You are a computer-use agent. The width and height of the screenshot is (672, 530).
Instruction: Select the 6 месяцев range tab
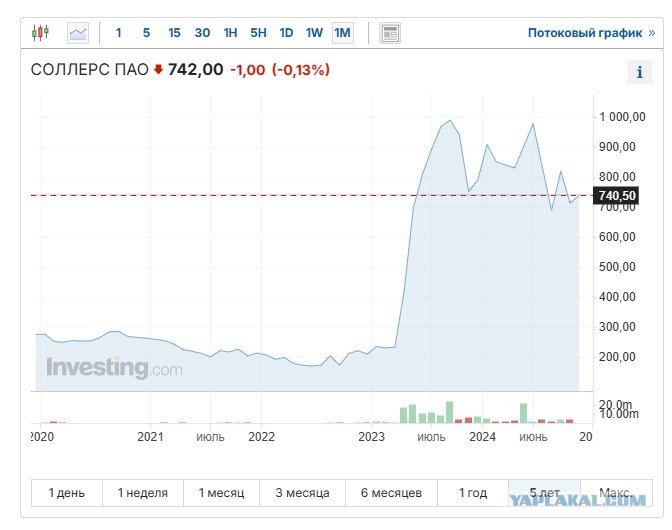pyautogui.click(x=391, y=493)
